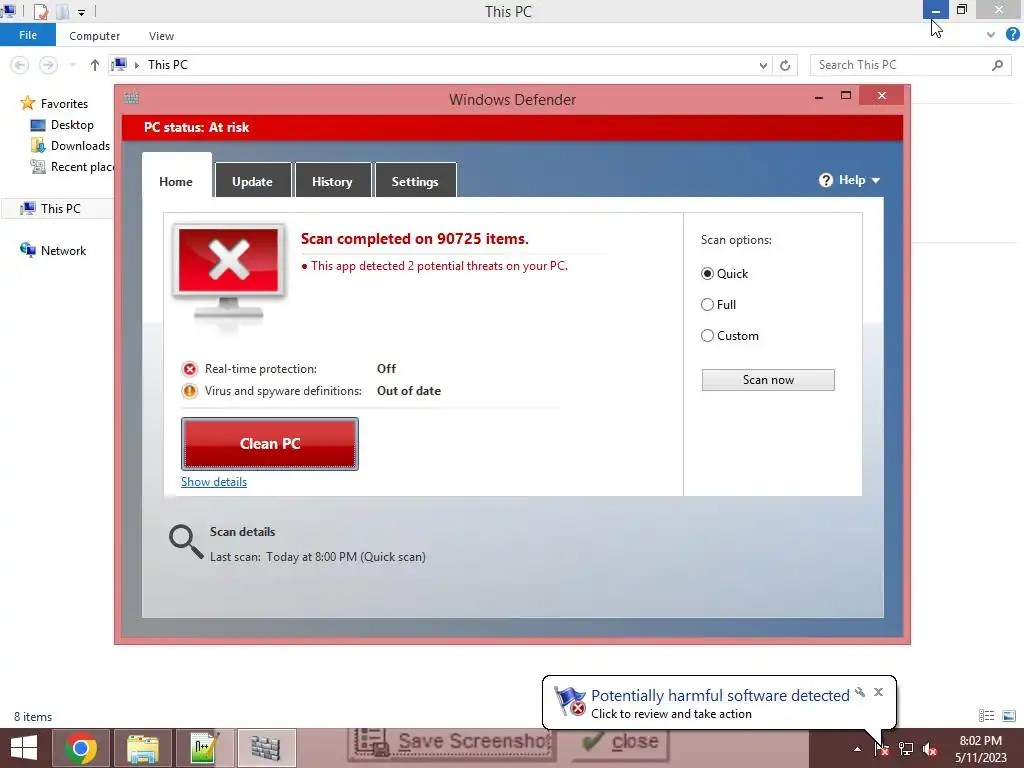Open Windows Defender taskbar icon
Image resolution: width=1024 pixels, height=768 pixels.
[266, 748]
